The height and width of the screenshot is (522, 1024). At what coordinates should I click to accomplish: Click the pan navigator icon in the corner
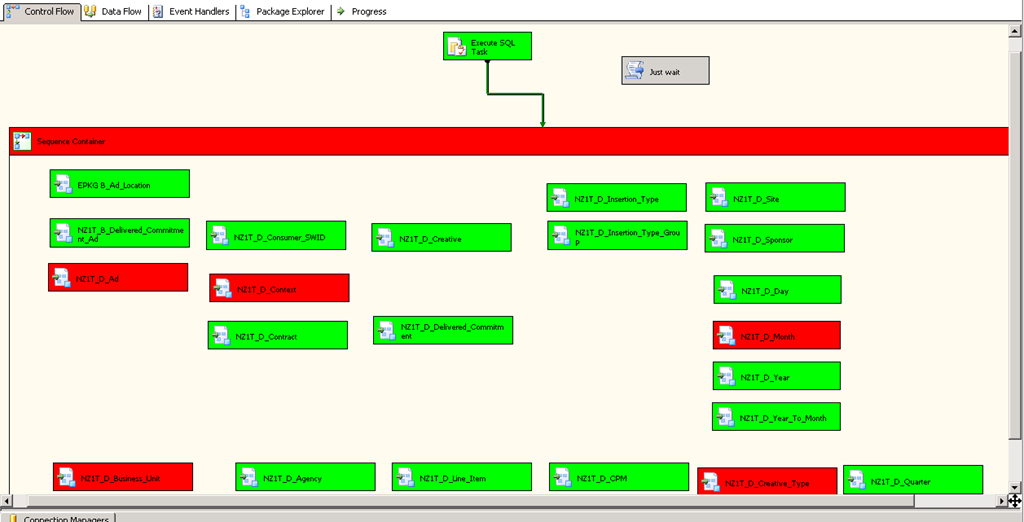tap(1014, 500)
